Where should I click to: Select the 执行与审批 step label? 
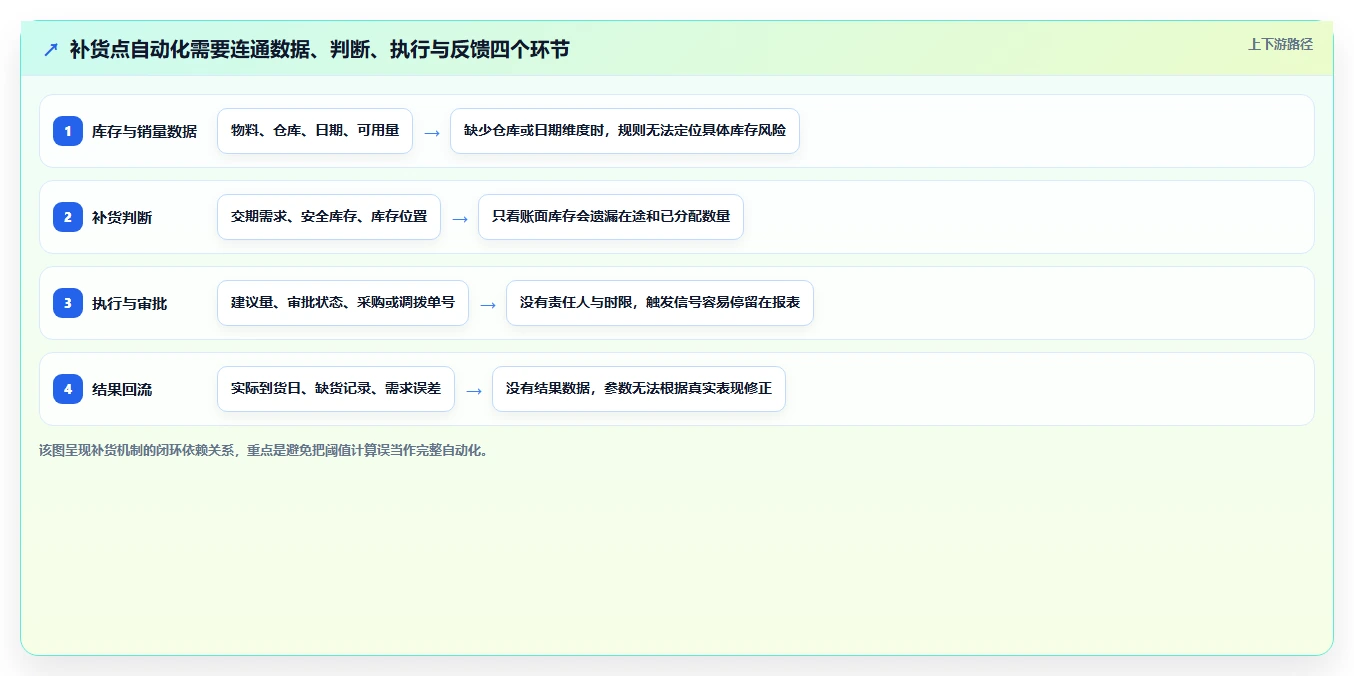pyautogui.click(x=129, y=303)
